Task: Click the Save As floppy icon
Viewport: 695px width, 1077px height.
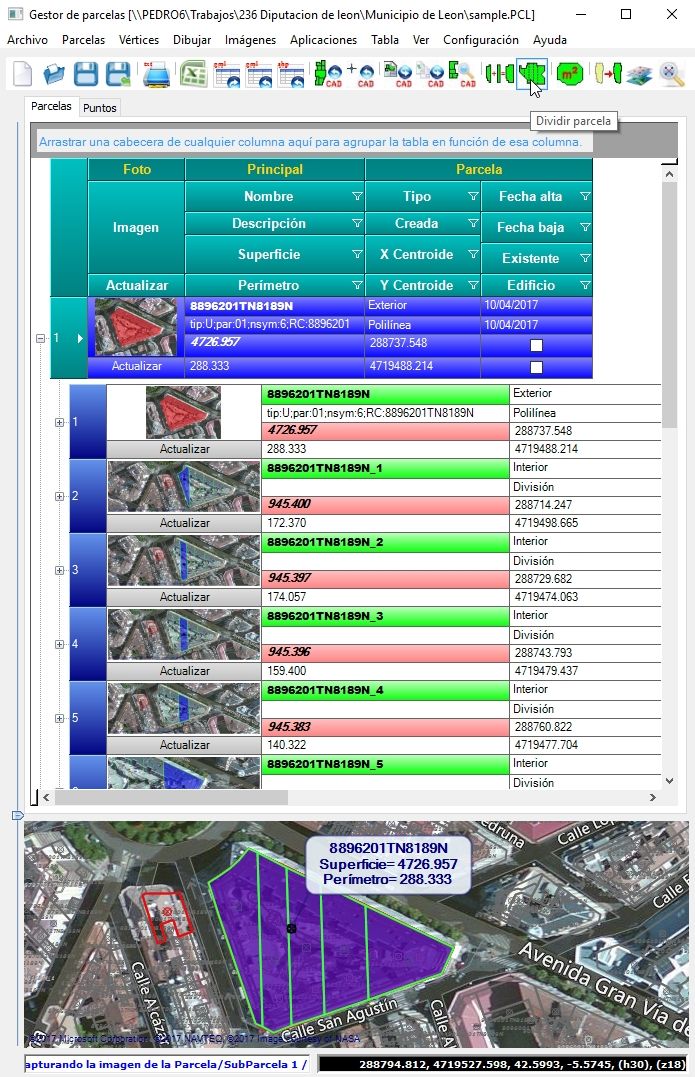Action: point(118,73)
